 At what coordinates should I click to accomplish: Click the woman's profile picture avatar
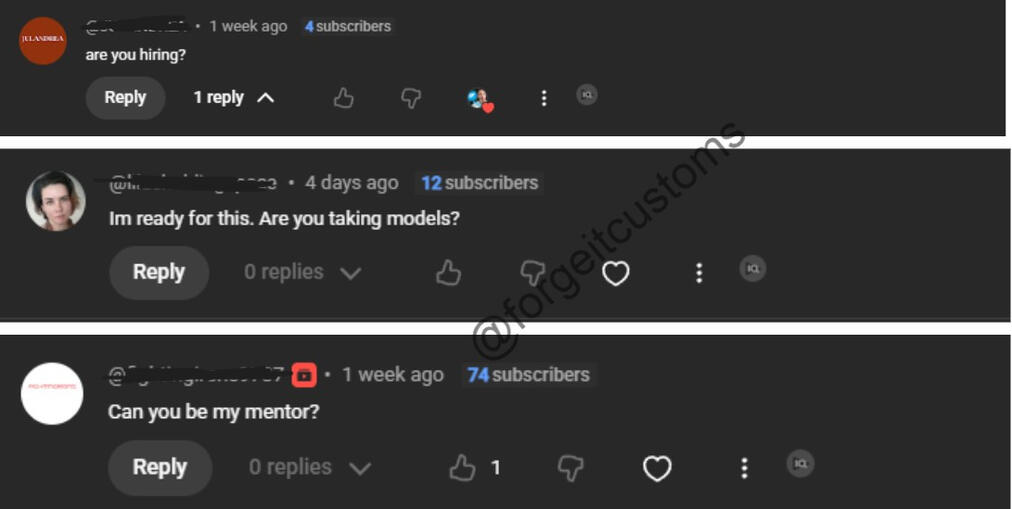click(x=56, y=201)
